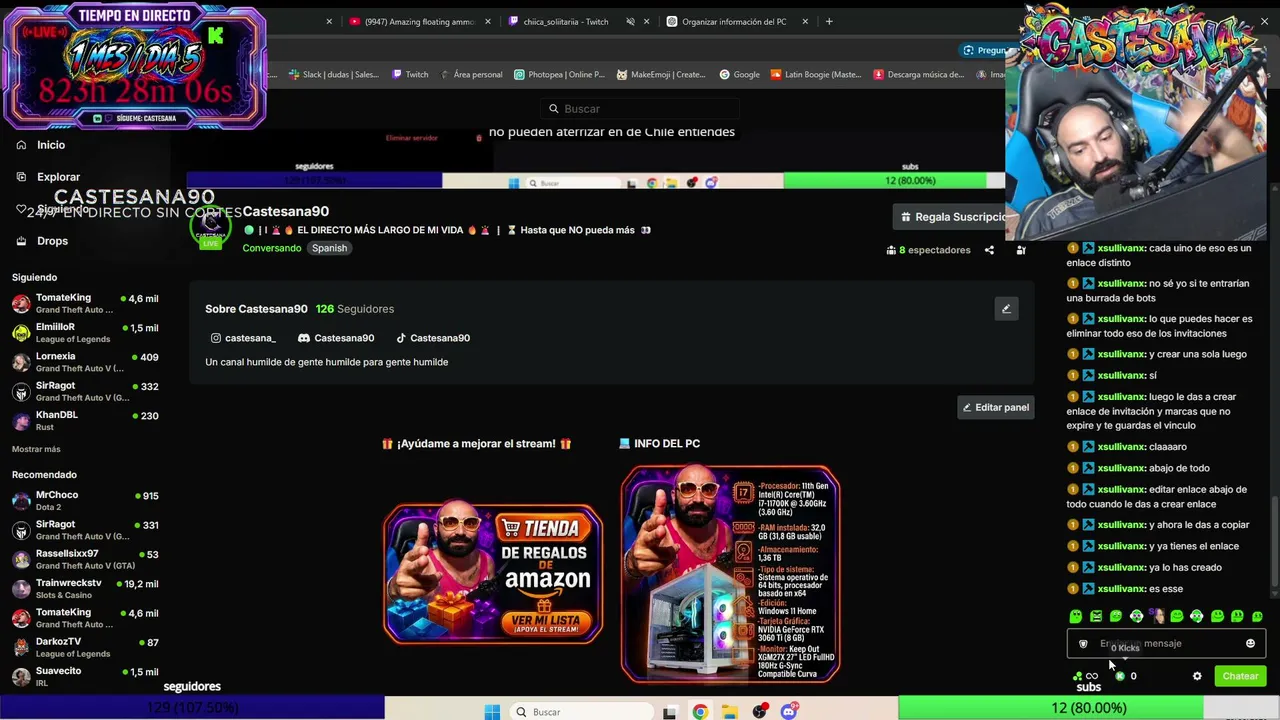Viewport: 1280px width, 720px height.
Task: Open the Photopea bookmark
Action: (x=559, y=74)
